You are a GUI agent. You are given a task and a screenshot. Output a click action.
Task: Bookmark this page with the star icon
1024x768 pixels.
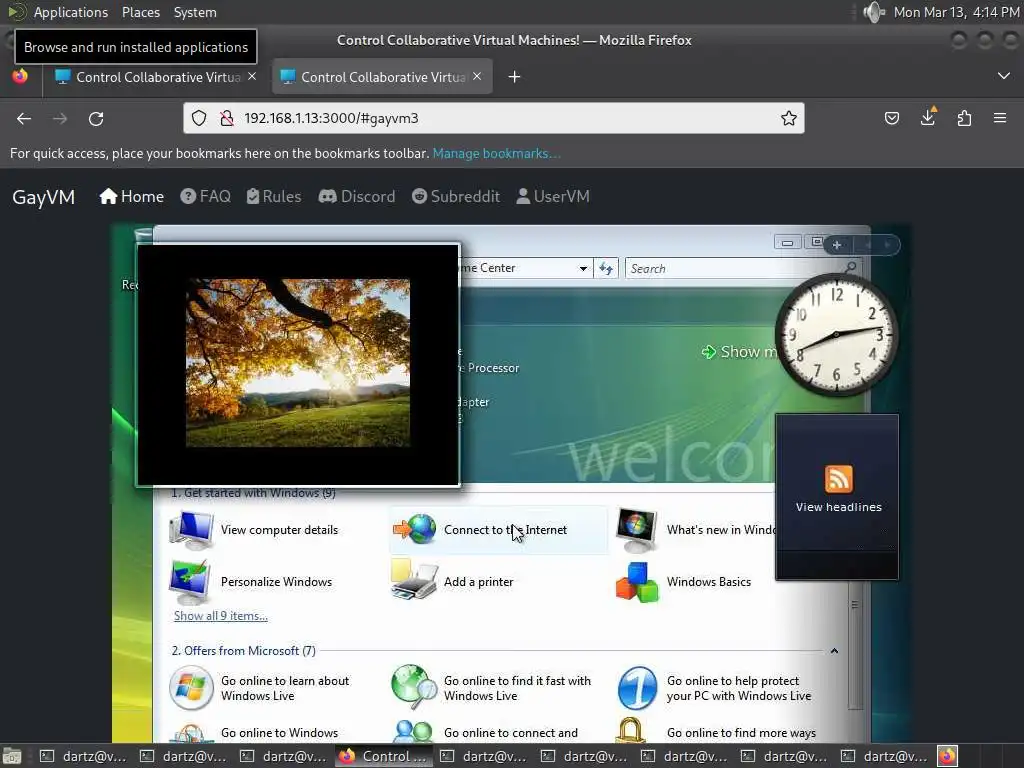(x=788, y=118)
